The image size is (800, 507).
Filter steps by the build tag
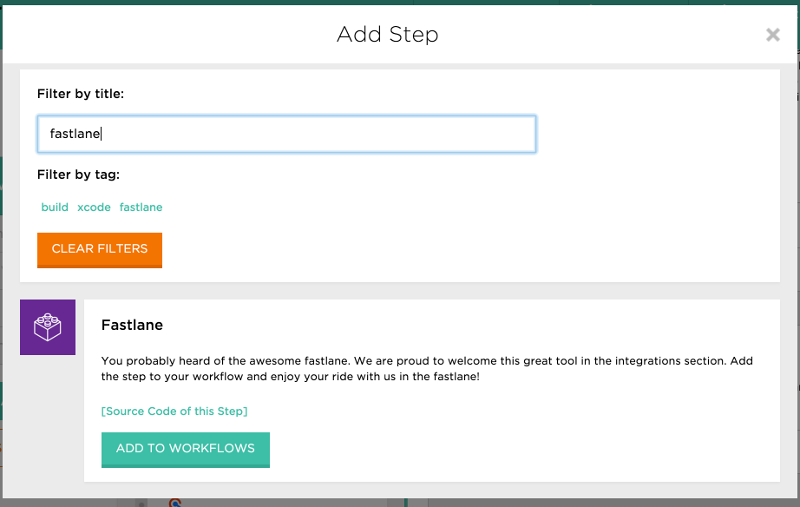click(55, 207)
